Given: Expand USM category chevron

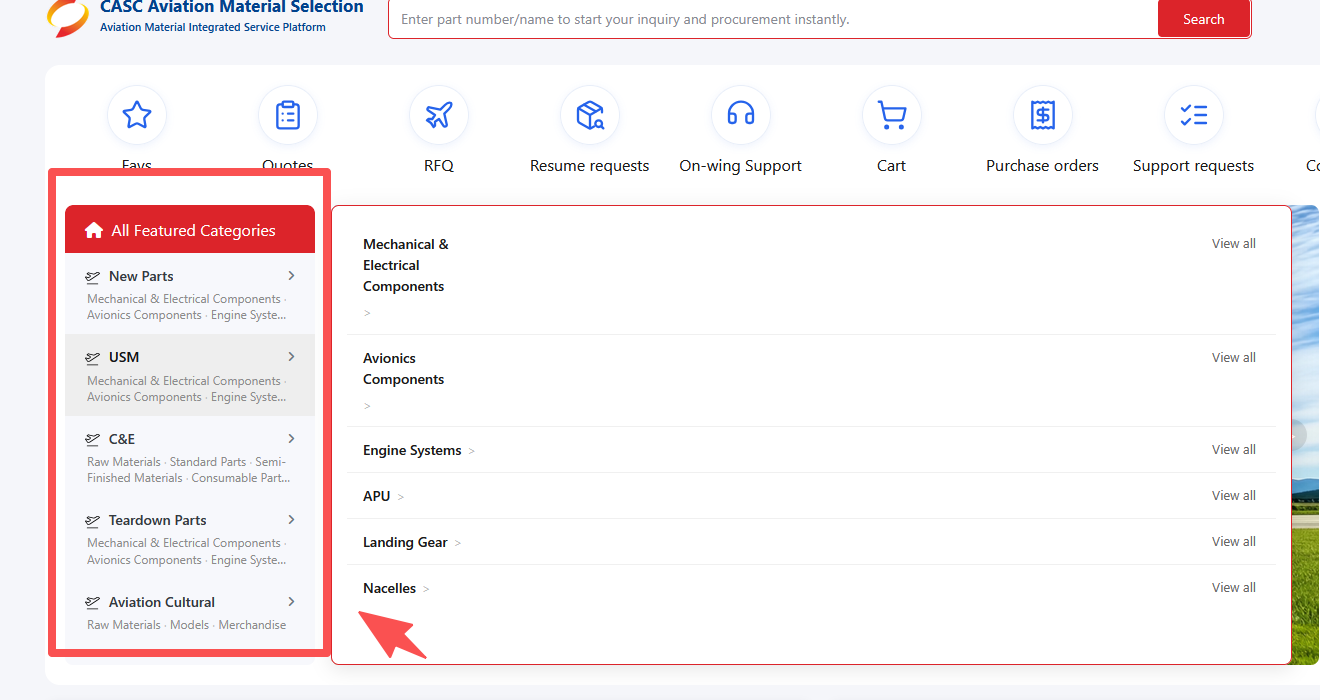Looking at the screenshot, I should click(291, 356).
